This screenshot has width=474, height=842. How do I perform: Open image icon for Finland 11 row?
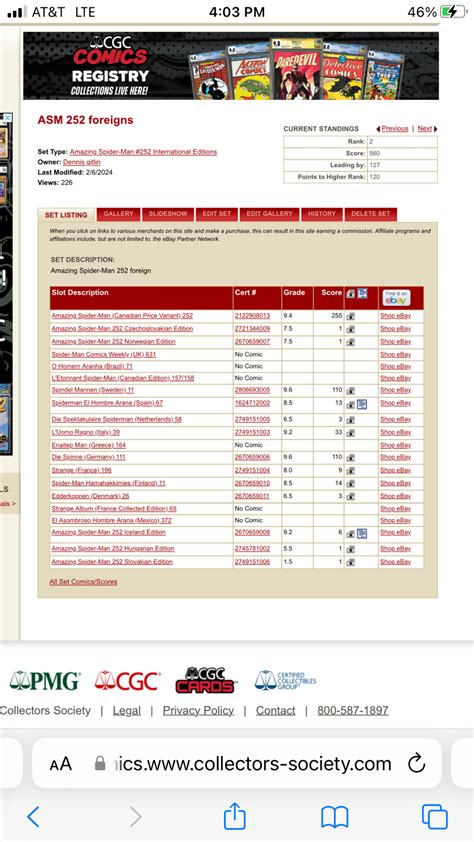pyautogui.click(x=350, y=484)
